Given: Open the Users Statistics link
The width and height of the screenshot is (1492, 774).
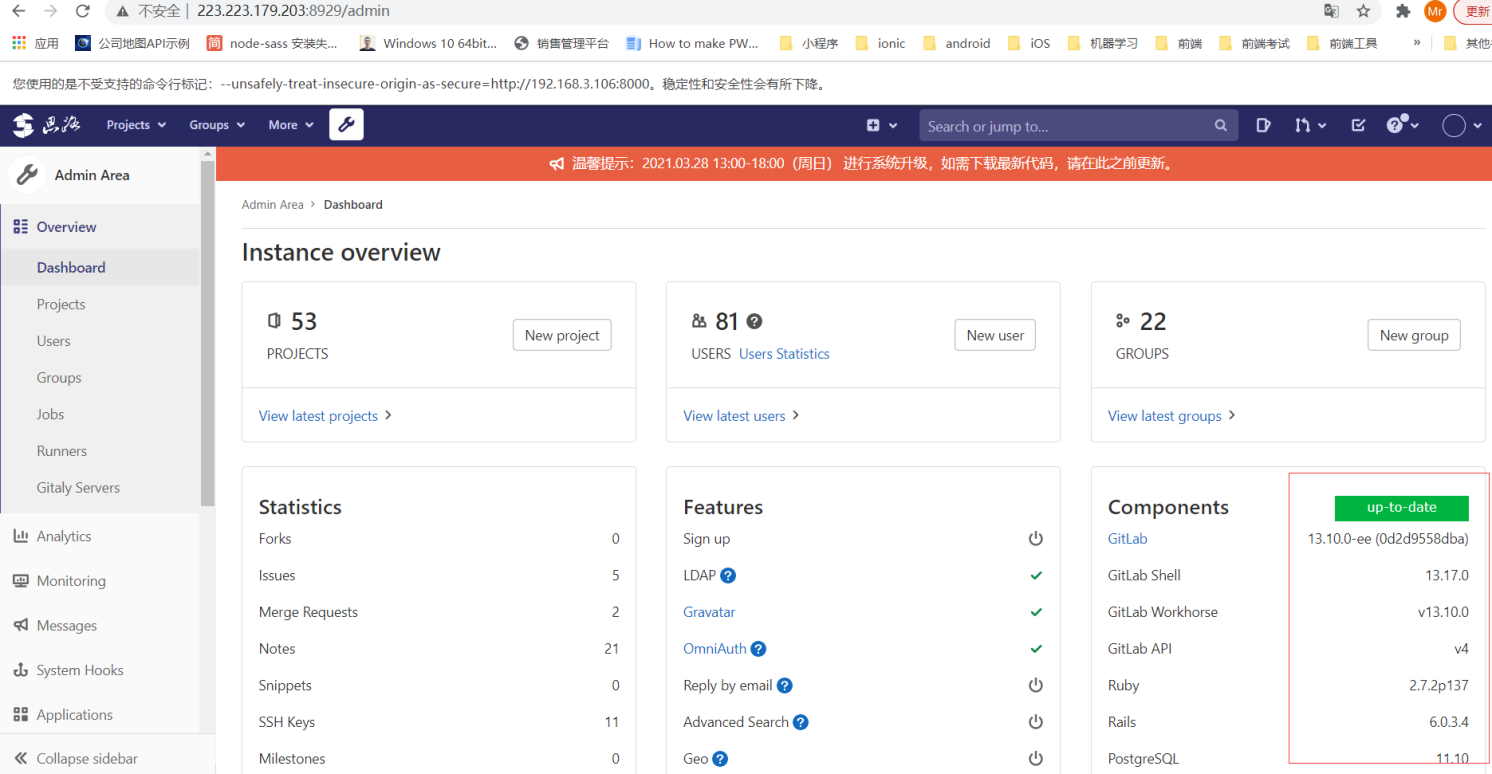Looking at the screenshot, I should coord(784,354).
